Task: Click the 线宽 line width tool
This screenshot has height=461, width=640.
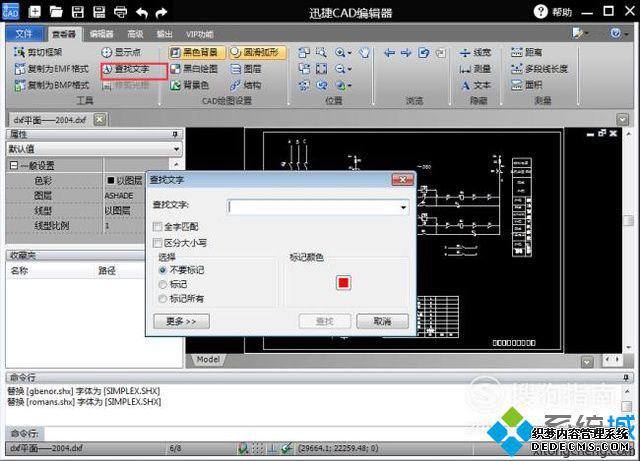Action: [475, 52]
